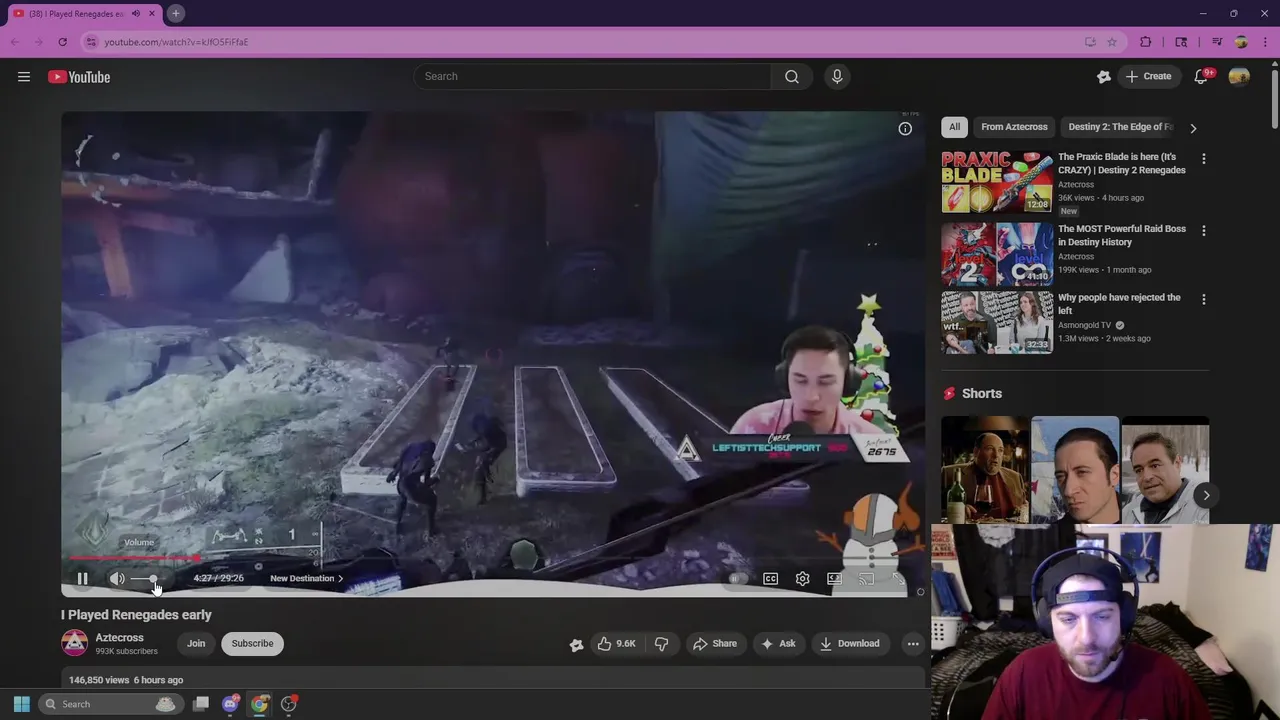The width and height of the screenshot is (1280, 720).
Task: Click the Join button
Action: [196, 643]
